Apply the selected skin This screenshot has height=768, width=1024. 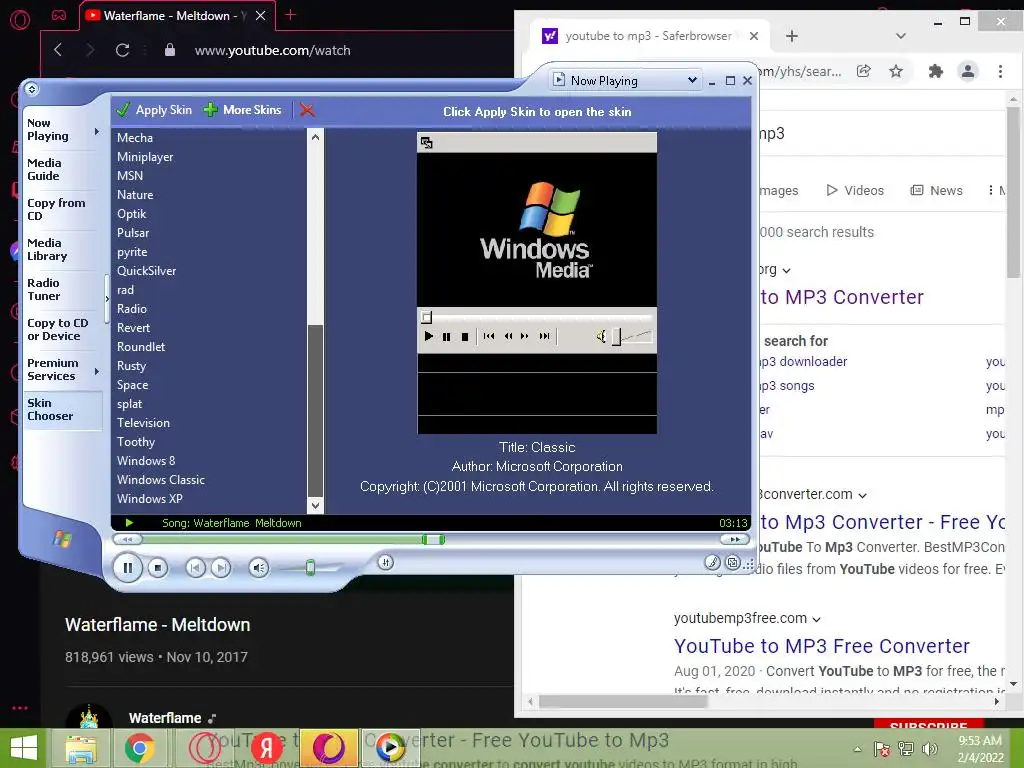pyautogui.click(x=155, y=110)
